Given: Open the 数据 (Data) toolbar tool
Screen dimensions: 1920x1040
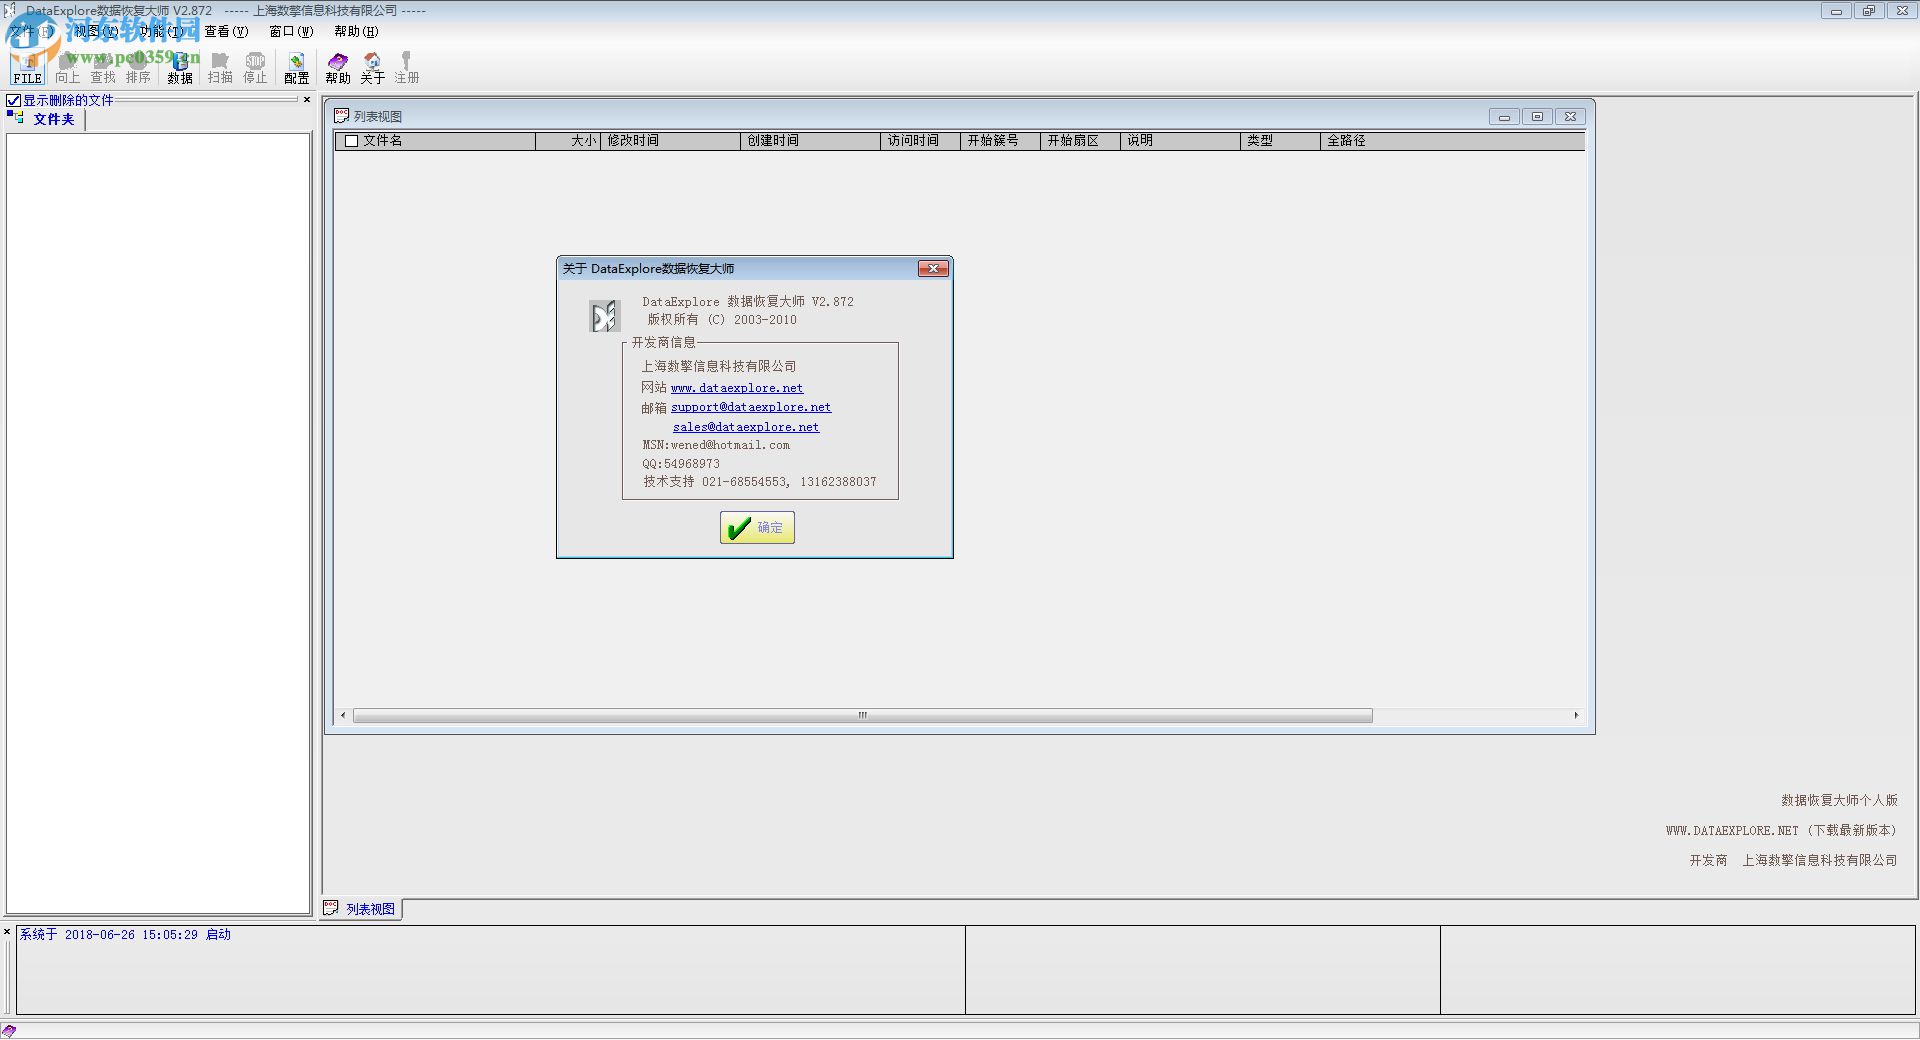Looking at the screenshot, I should pos(180,68).
